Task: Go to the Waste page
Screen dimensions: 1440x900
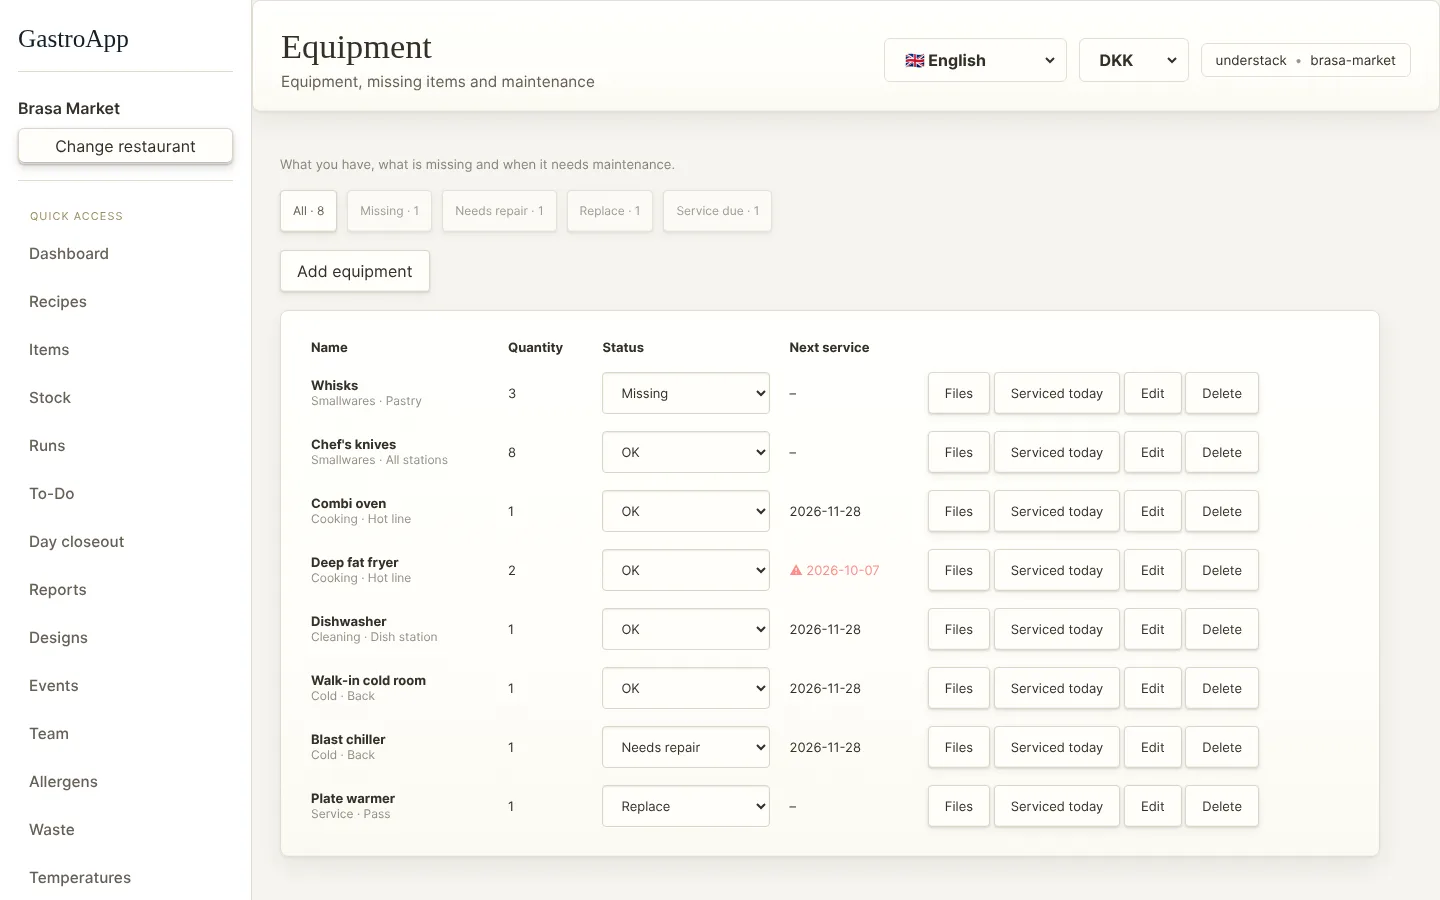Action: click(x=52, y=830)
